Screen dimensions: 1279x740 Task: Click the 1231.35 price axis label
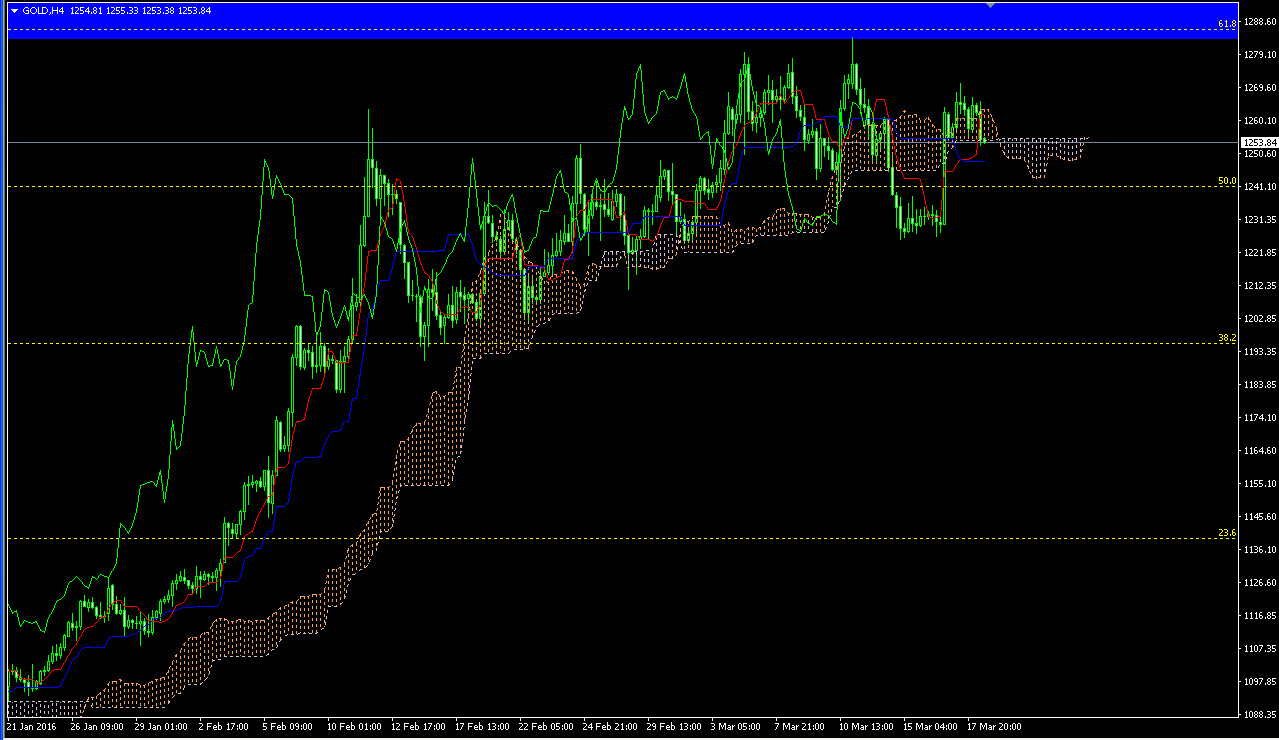tap(1260, 220)
